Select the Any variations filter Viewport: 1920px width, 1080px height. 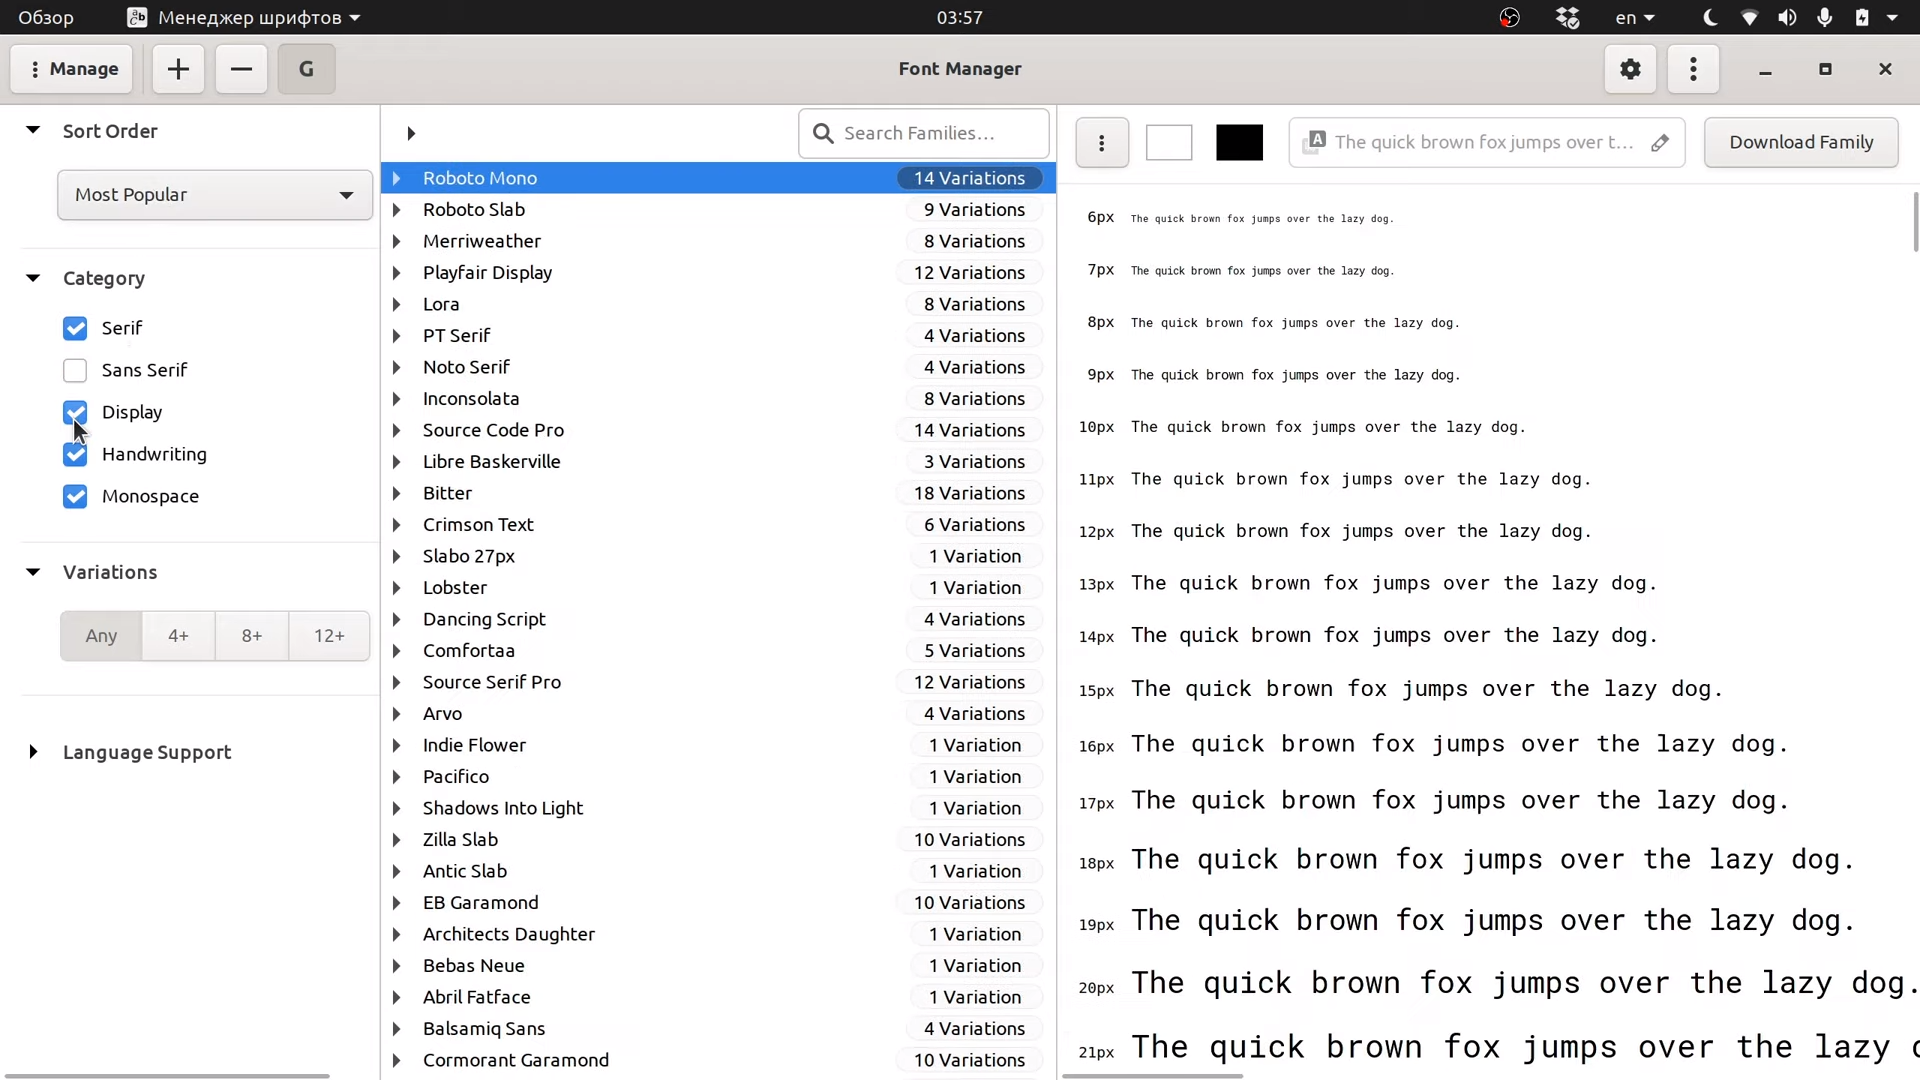[x=101, y=636]
